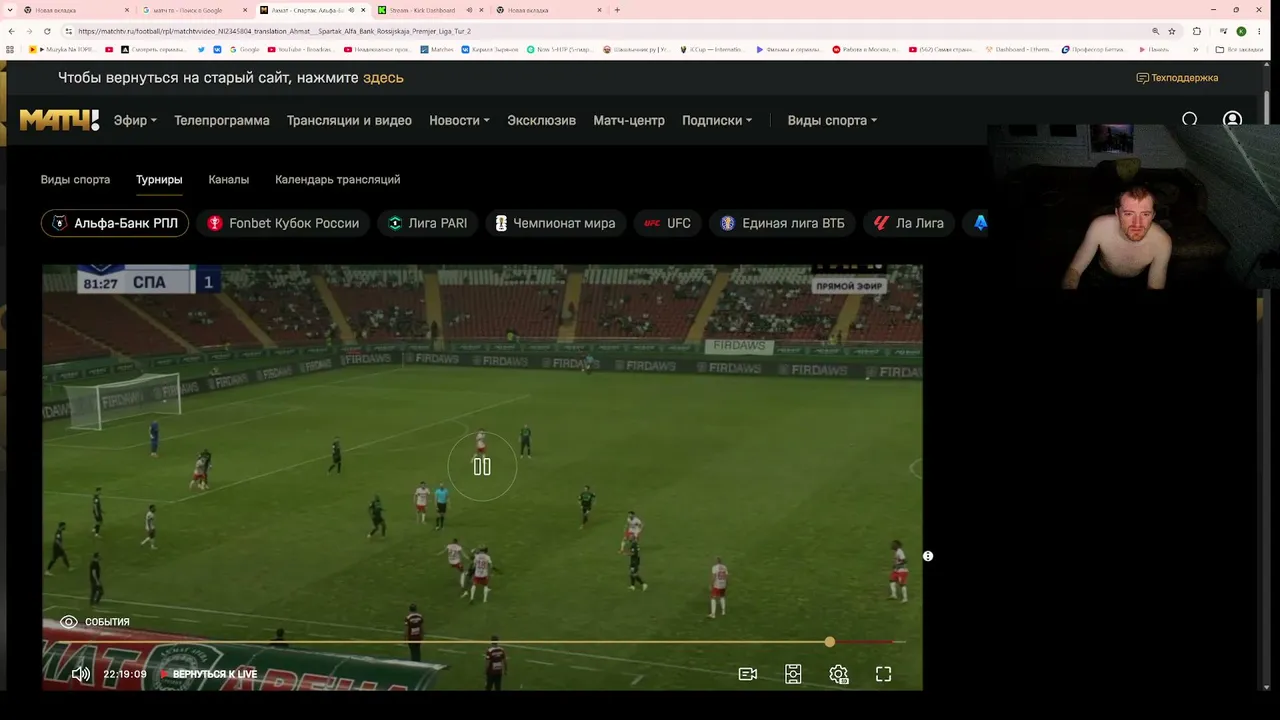The image size is (1280, 720).
Task: Click the Матч! logo
Action: pyautogui.click(x=59, y=120)
